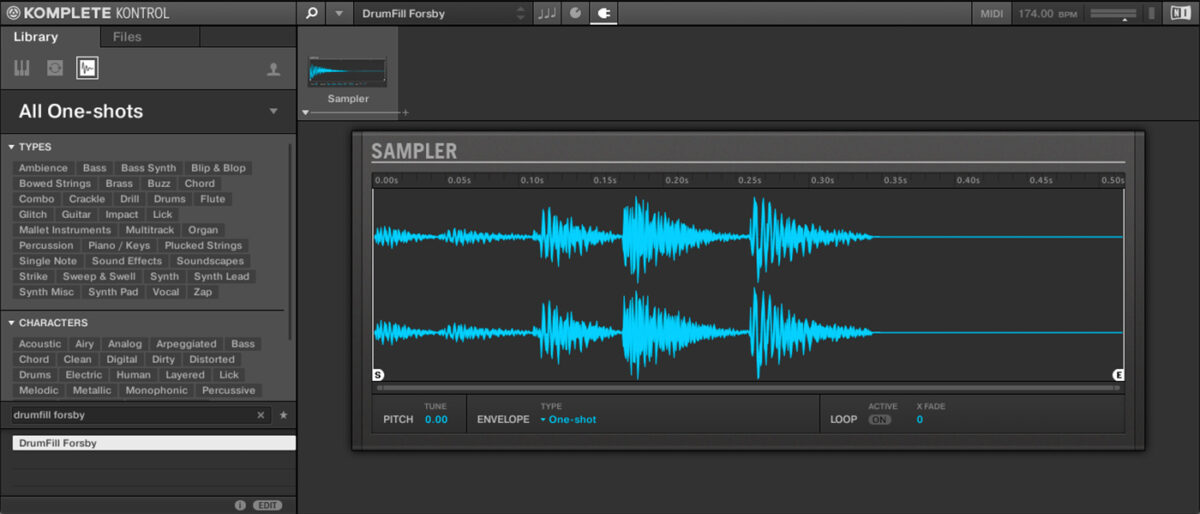
Task: Select the One-shots waveform icon
Action: [x=88, y=68]
